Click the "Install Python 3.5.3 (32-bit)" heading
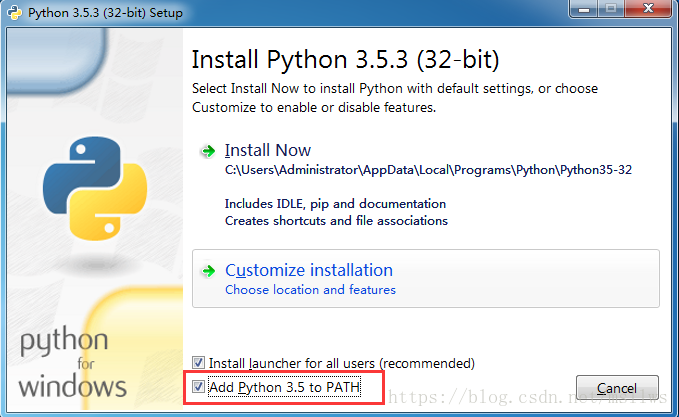This screenshot has width=679, height=417. pos(344,57)
